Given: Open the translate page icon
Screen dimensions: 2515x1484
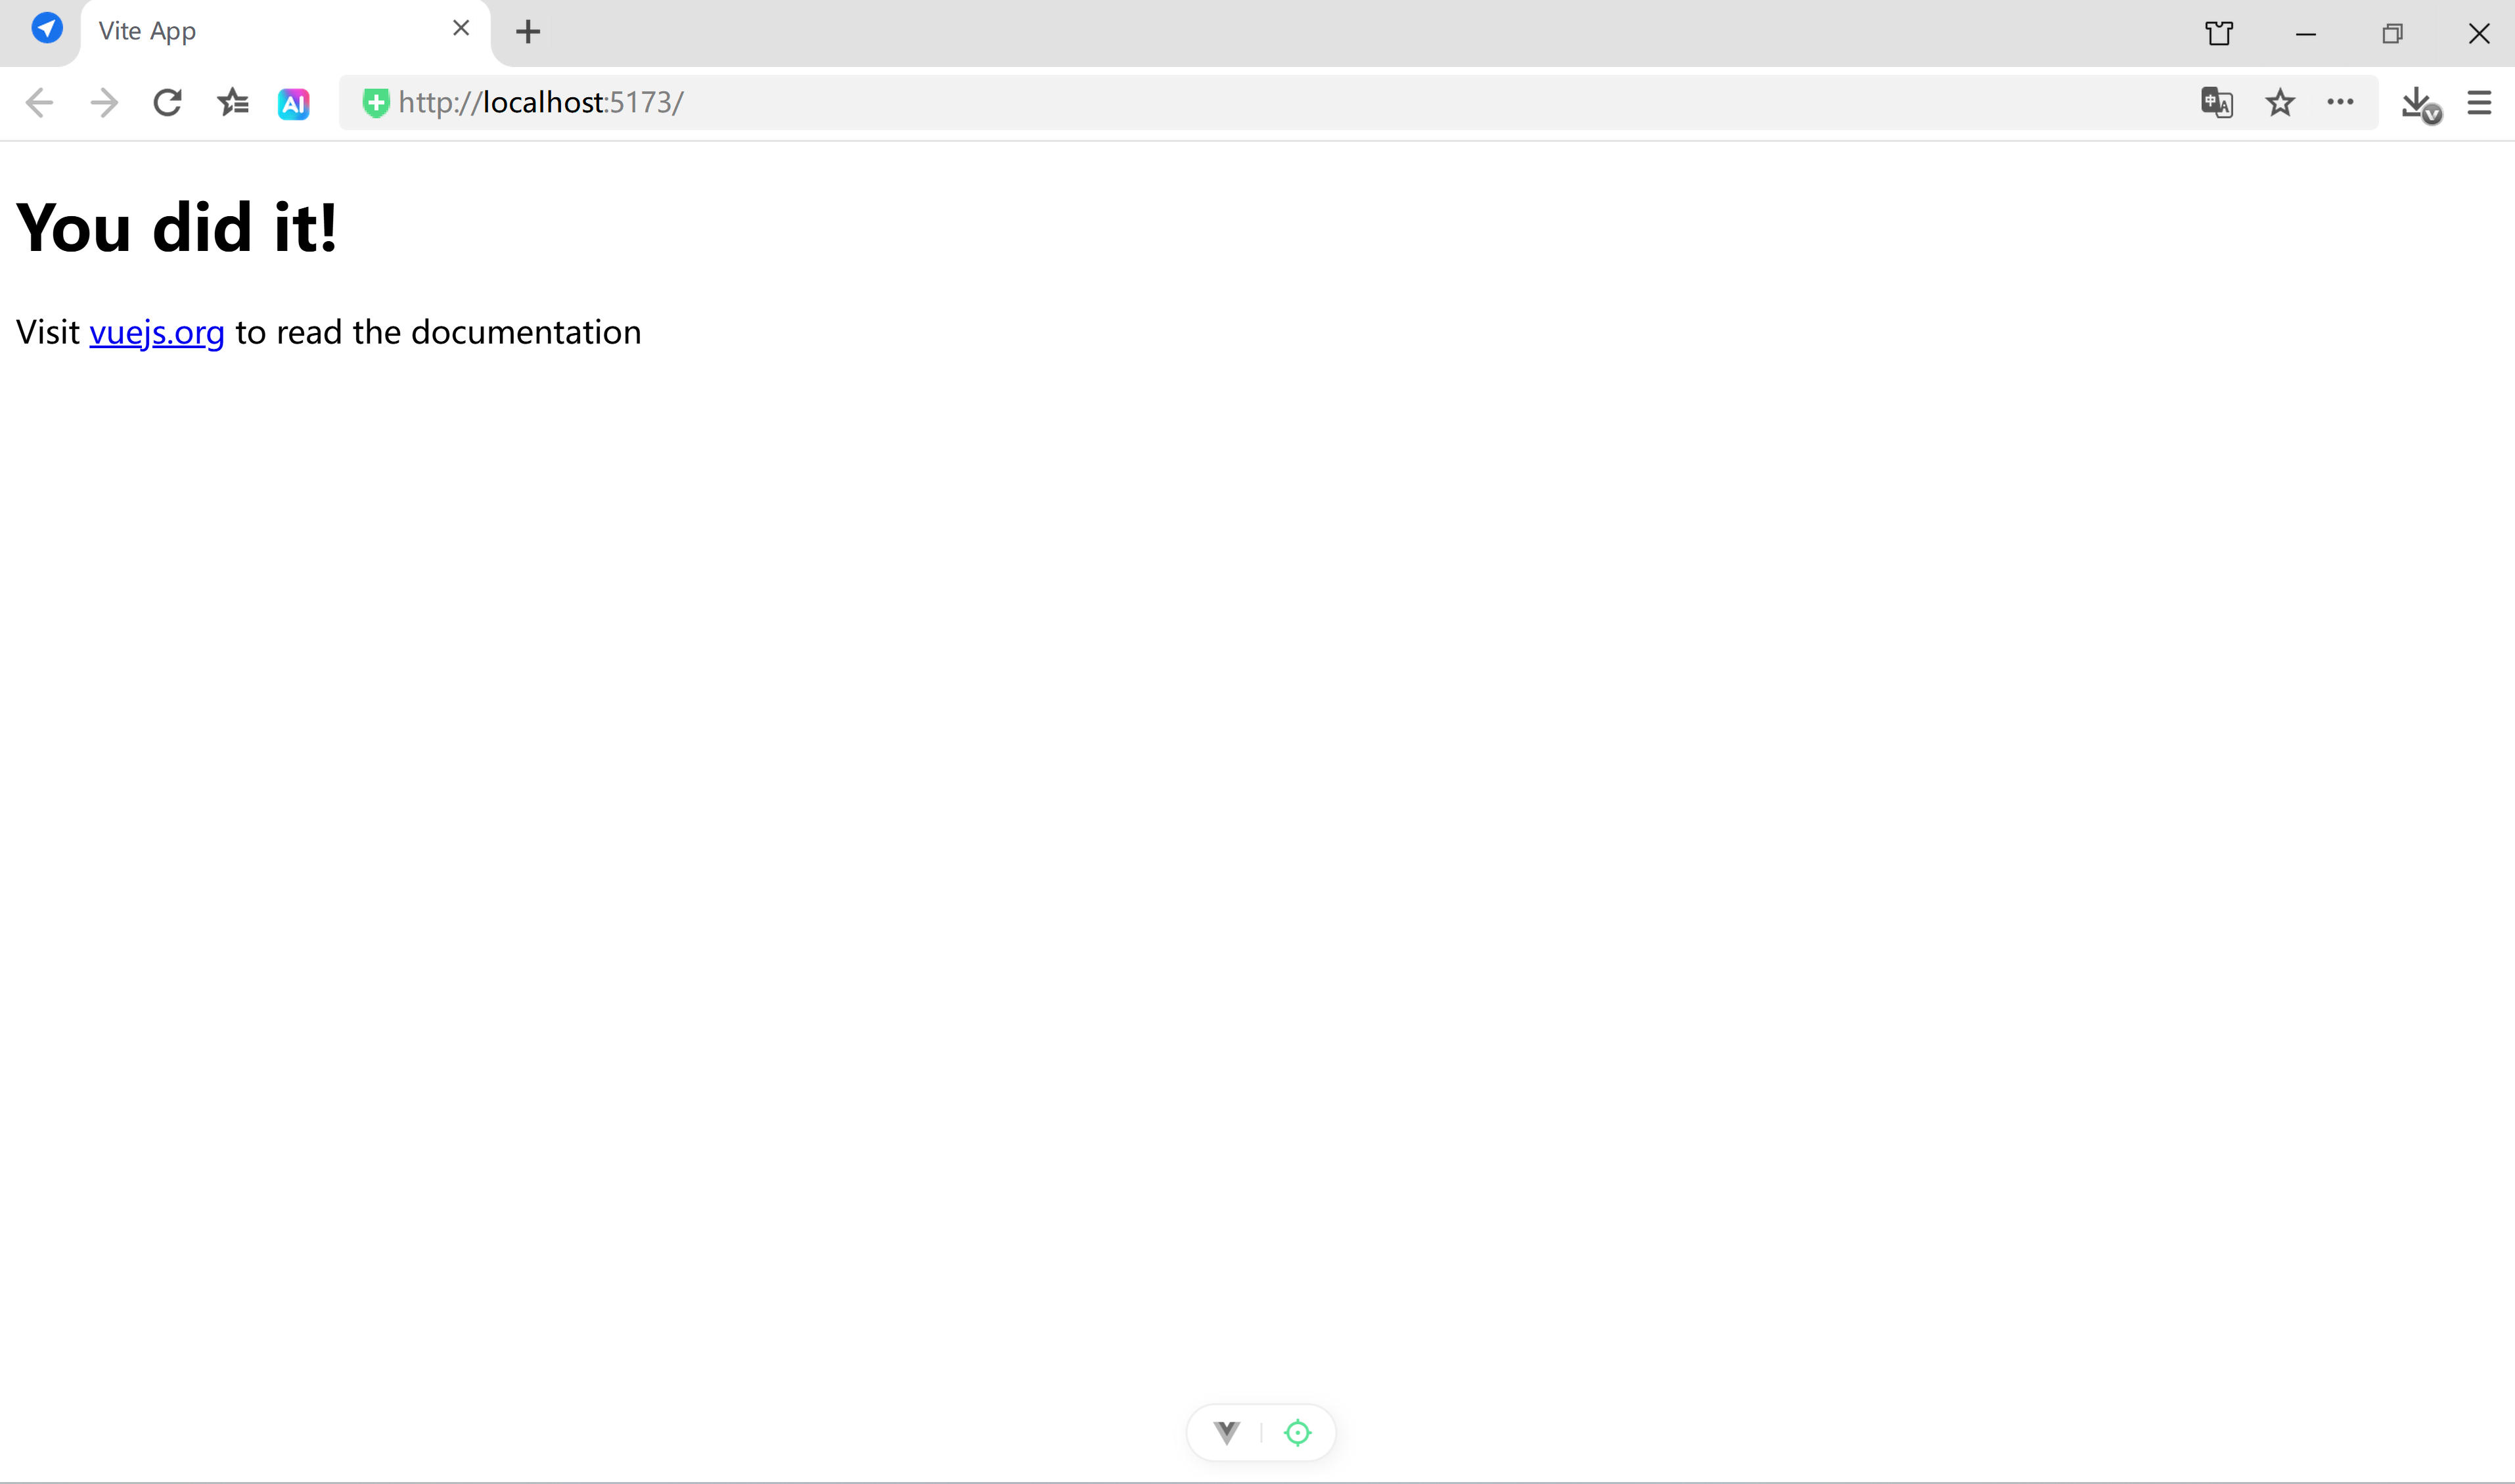Looking at the screenshot, I should [x=2217, y=102].
